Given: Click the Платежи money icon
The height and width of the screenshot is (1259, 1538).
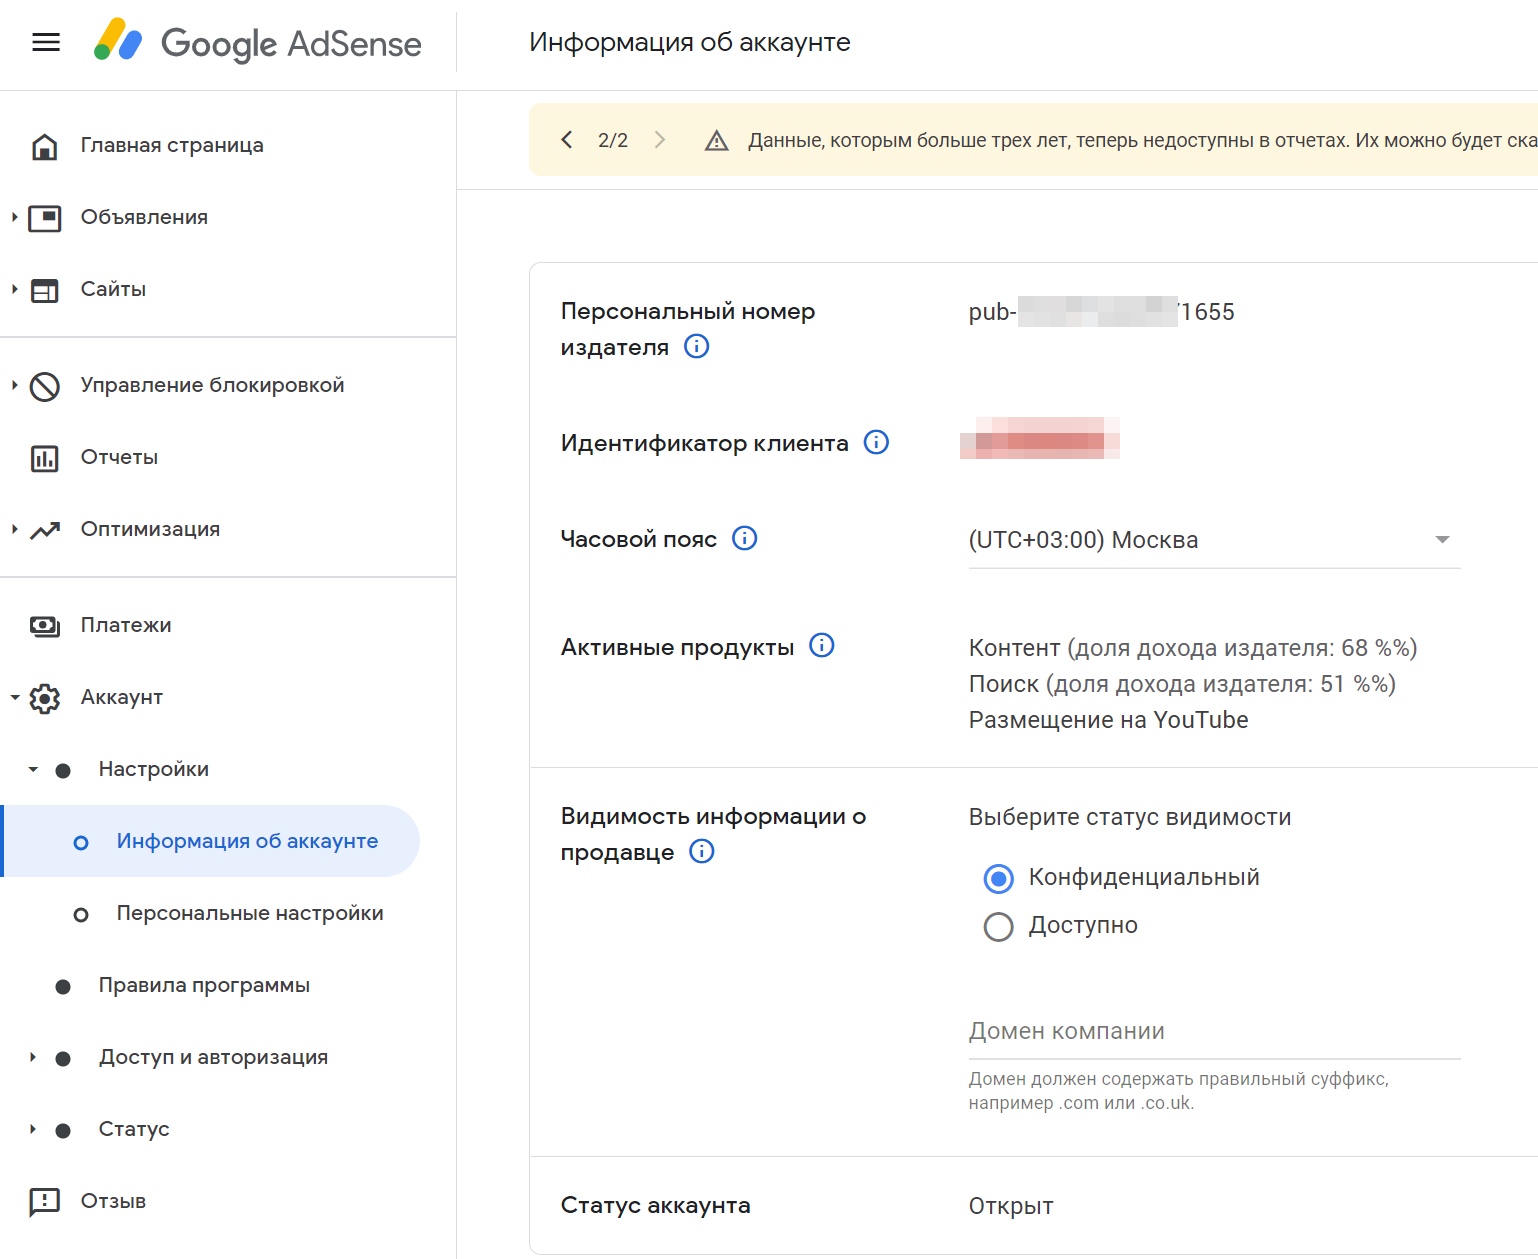Looking at the screenshot, I should coord(44,626).
